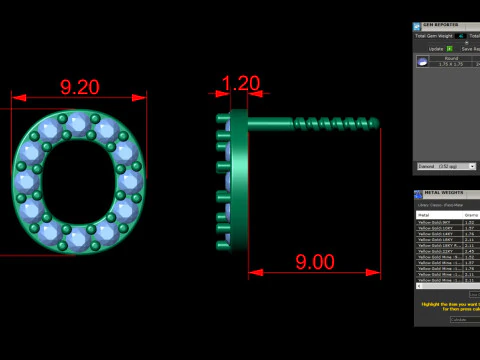The image size is (480, 360).
Task: Select Yellow Gold 14KY row
Action: 448,234
